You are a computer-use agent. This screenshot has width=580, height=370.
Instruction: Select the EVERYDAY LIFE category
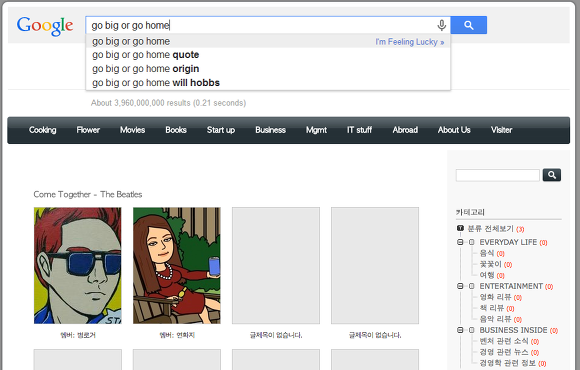508,242
